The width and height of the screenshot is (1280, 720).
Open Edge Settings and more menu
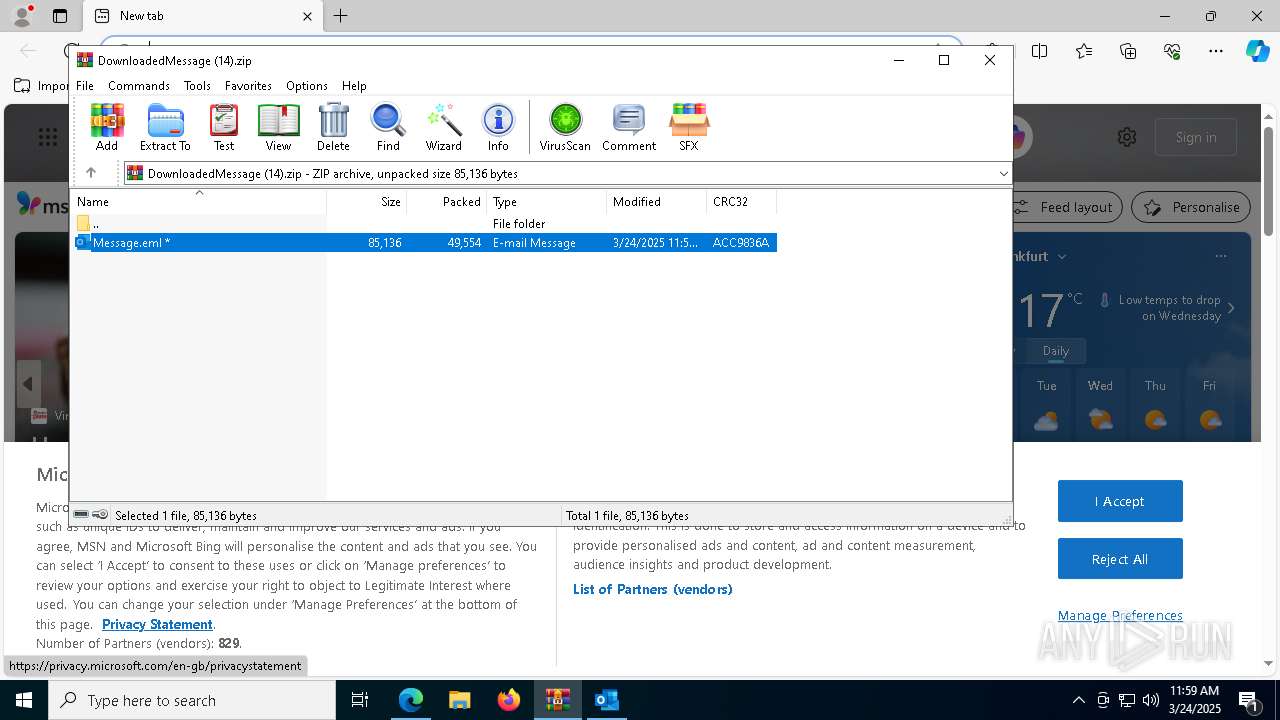pyautogui.click(x=1215, y=51)
